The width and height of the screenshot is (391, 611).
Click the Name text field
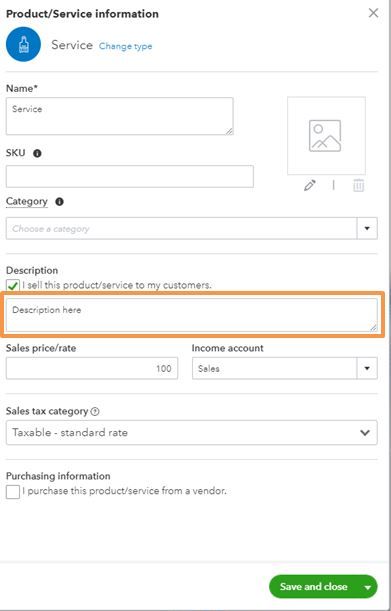pyautogui.click(x=120, y=116)
